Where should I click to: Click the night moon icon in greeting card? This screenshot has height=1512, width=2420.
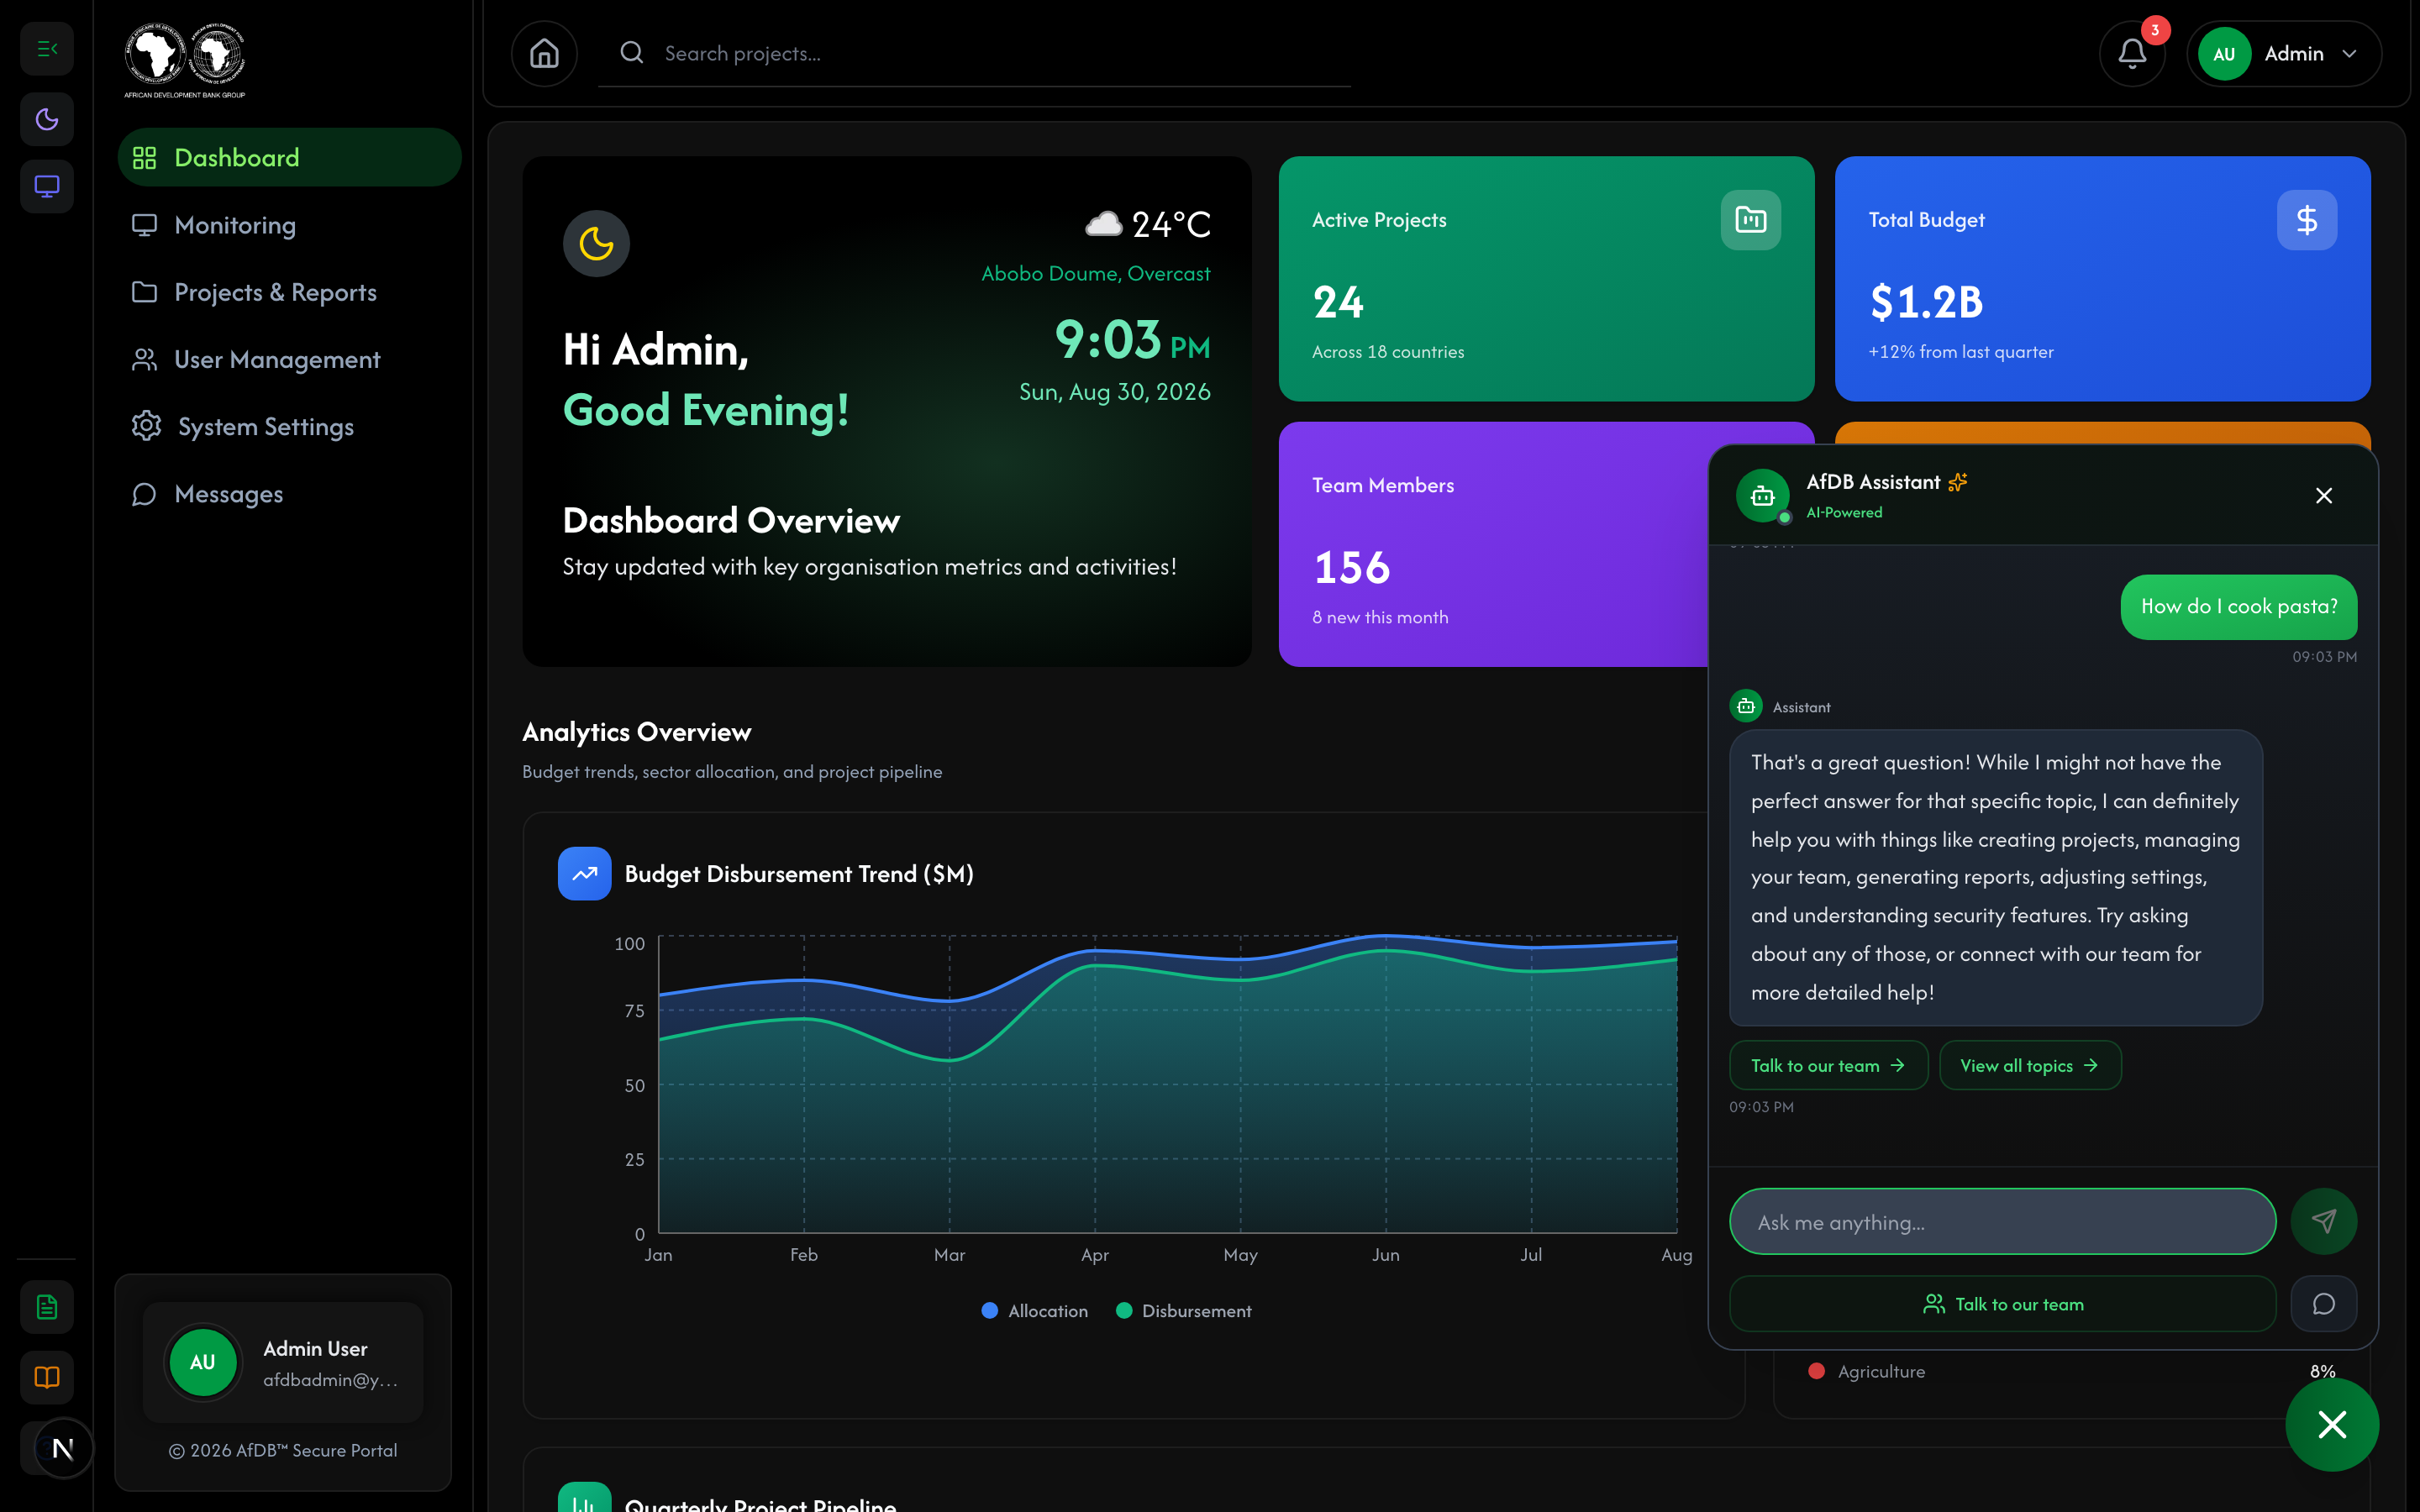[596, 243]
